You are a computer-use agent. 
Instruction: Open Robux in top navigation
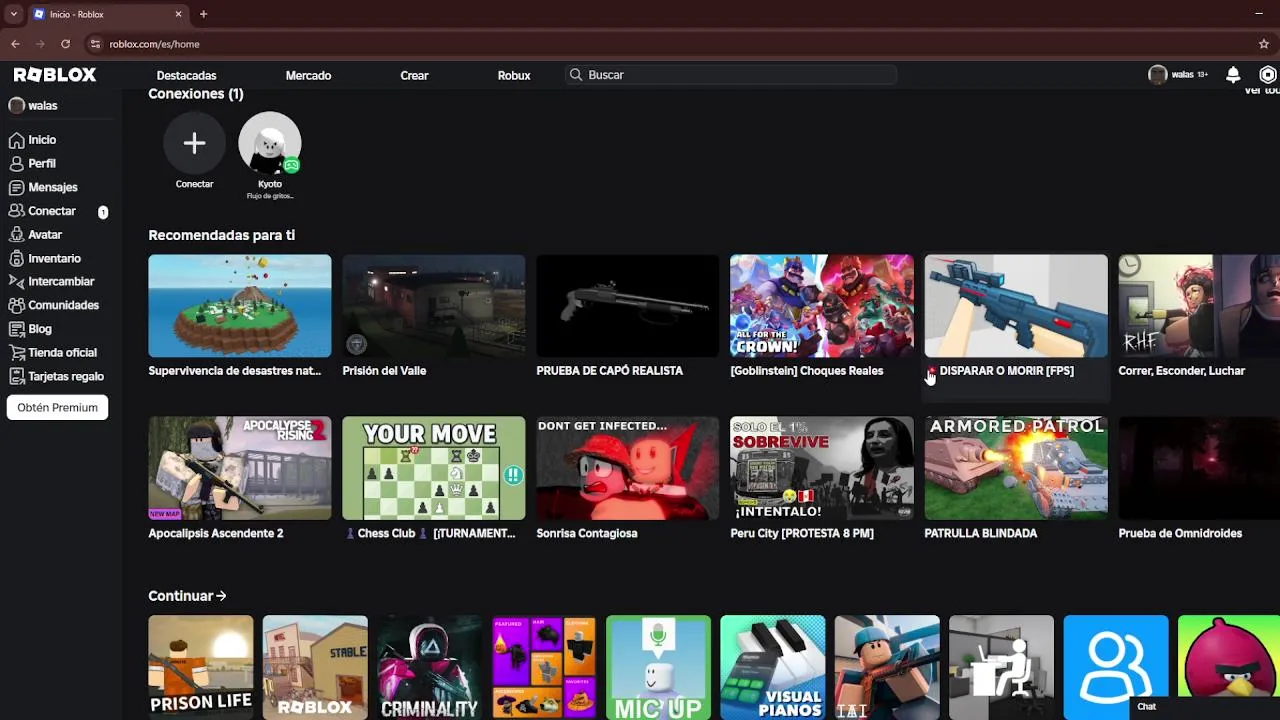[x=514, y=75]
